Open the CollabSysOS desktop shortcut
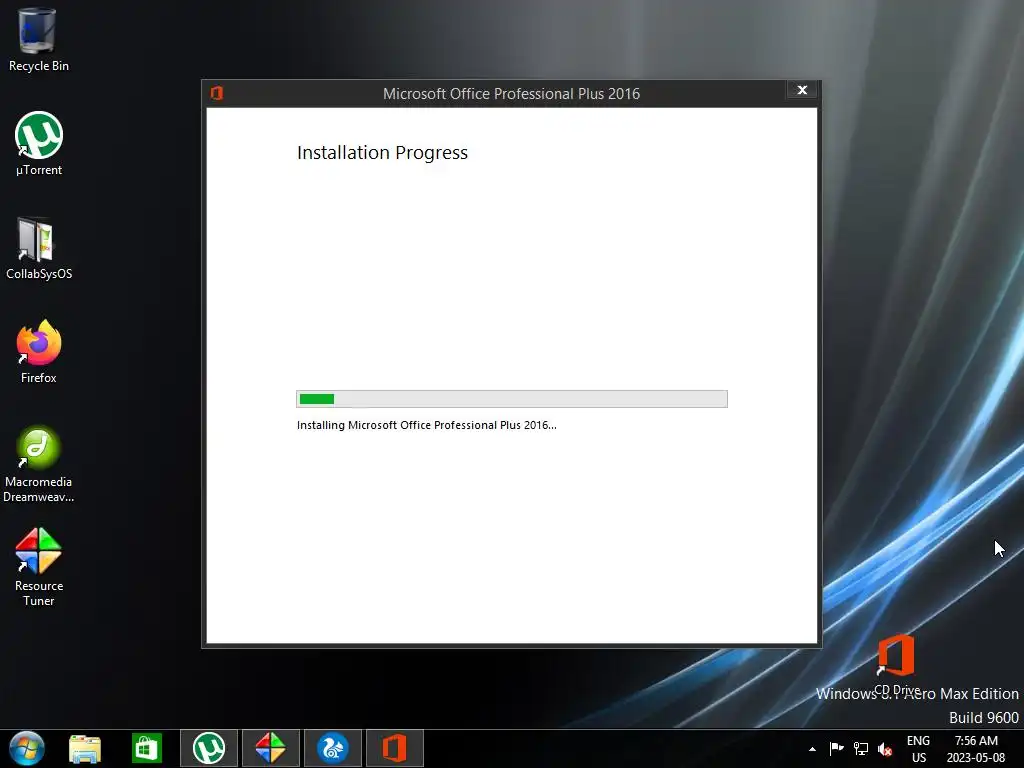1024x768 pixels. (x=39, y=248)
